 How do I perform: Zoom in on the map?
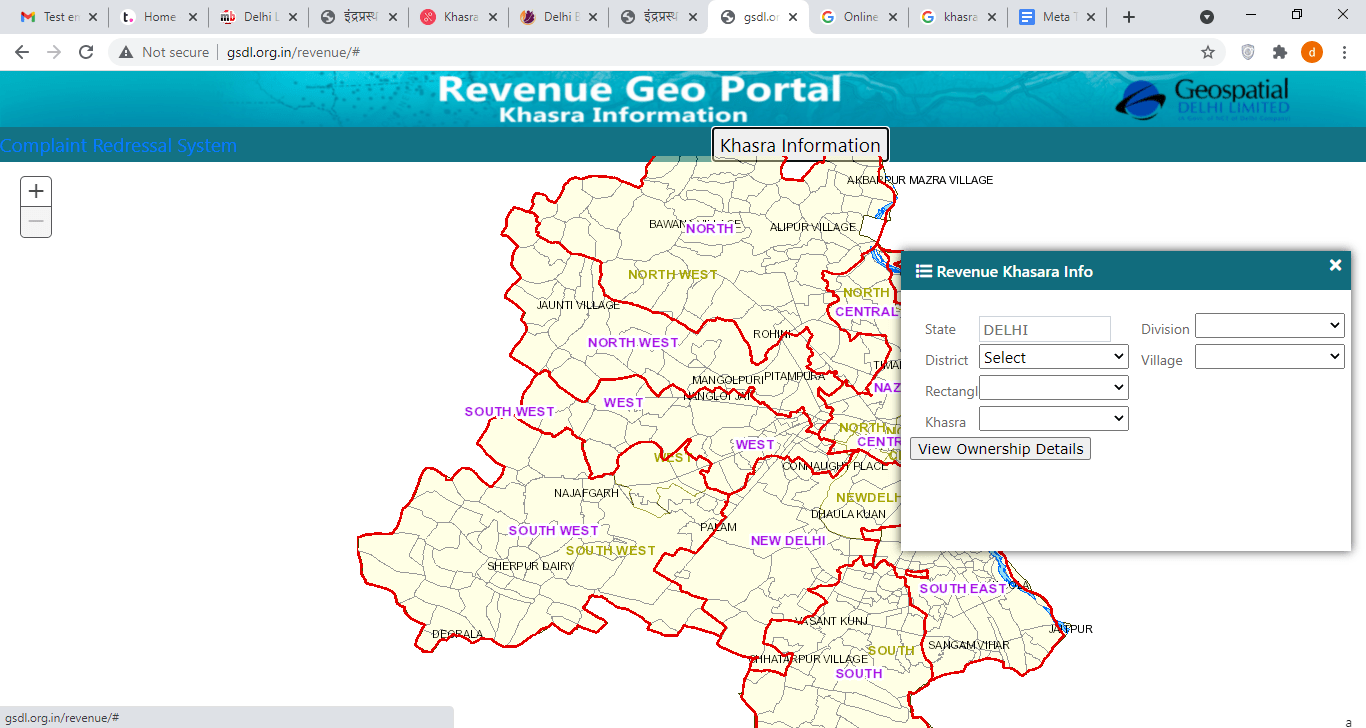[x=36, y=191]
